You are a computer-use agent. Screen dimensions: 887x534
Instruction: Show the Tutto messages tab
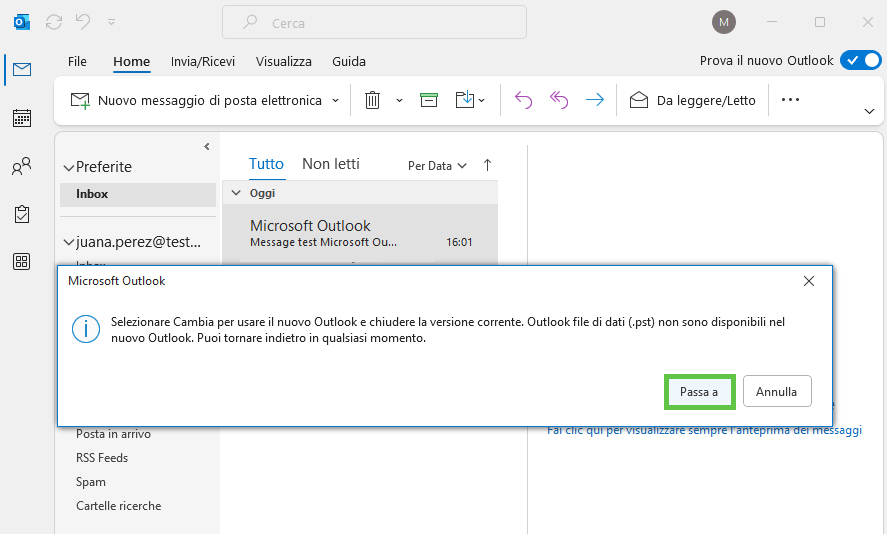266,164
